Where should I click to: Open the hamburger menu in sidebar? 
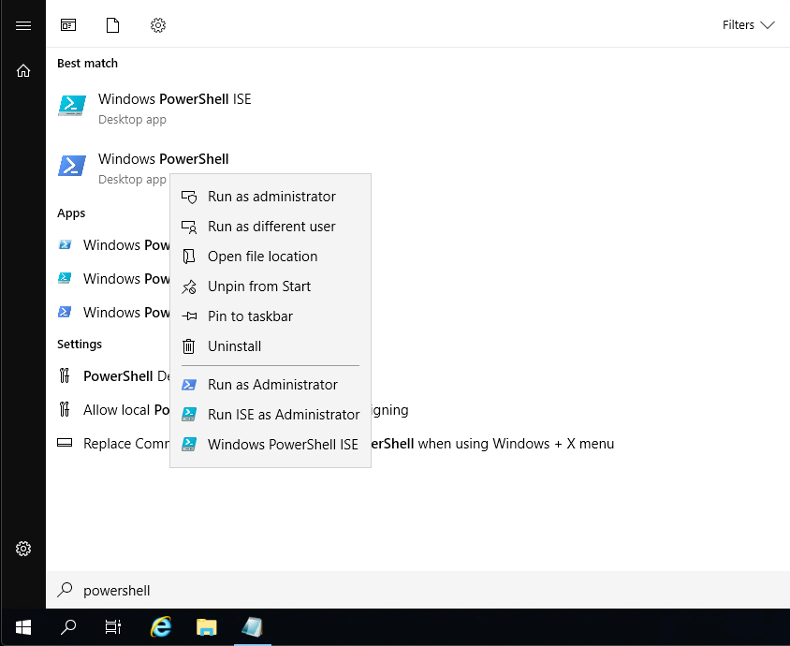pyautogui.click(x=23, y=25)
